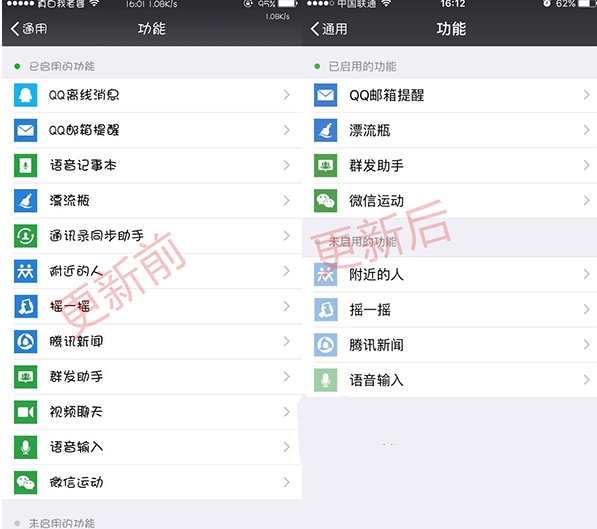Select right screen 漂流瓶 label

pos(370,130)
